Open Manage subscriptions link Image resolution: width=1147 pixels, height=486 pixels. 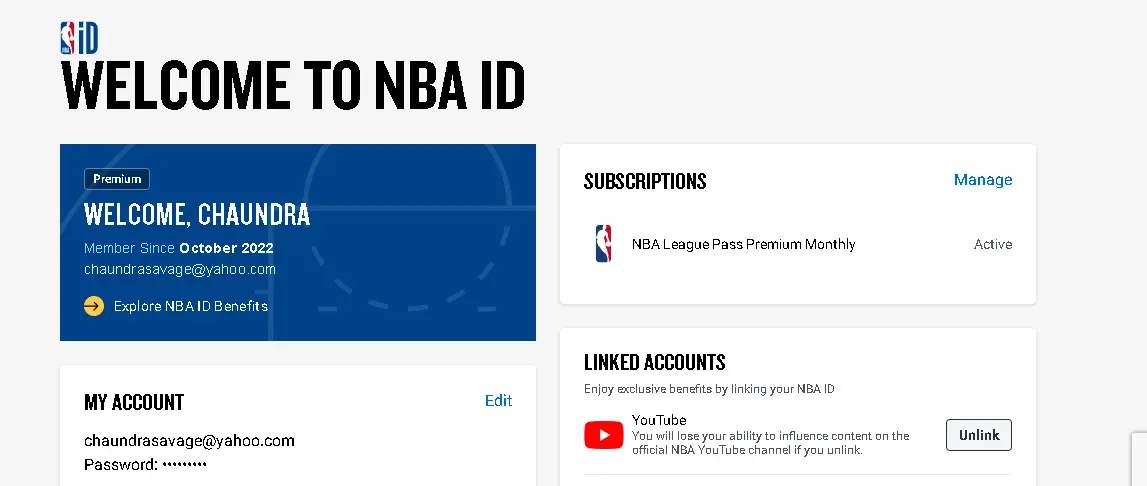983,180
